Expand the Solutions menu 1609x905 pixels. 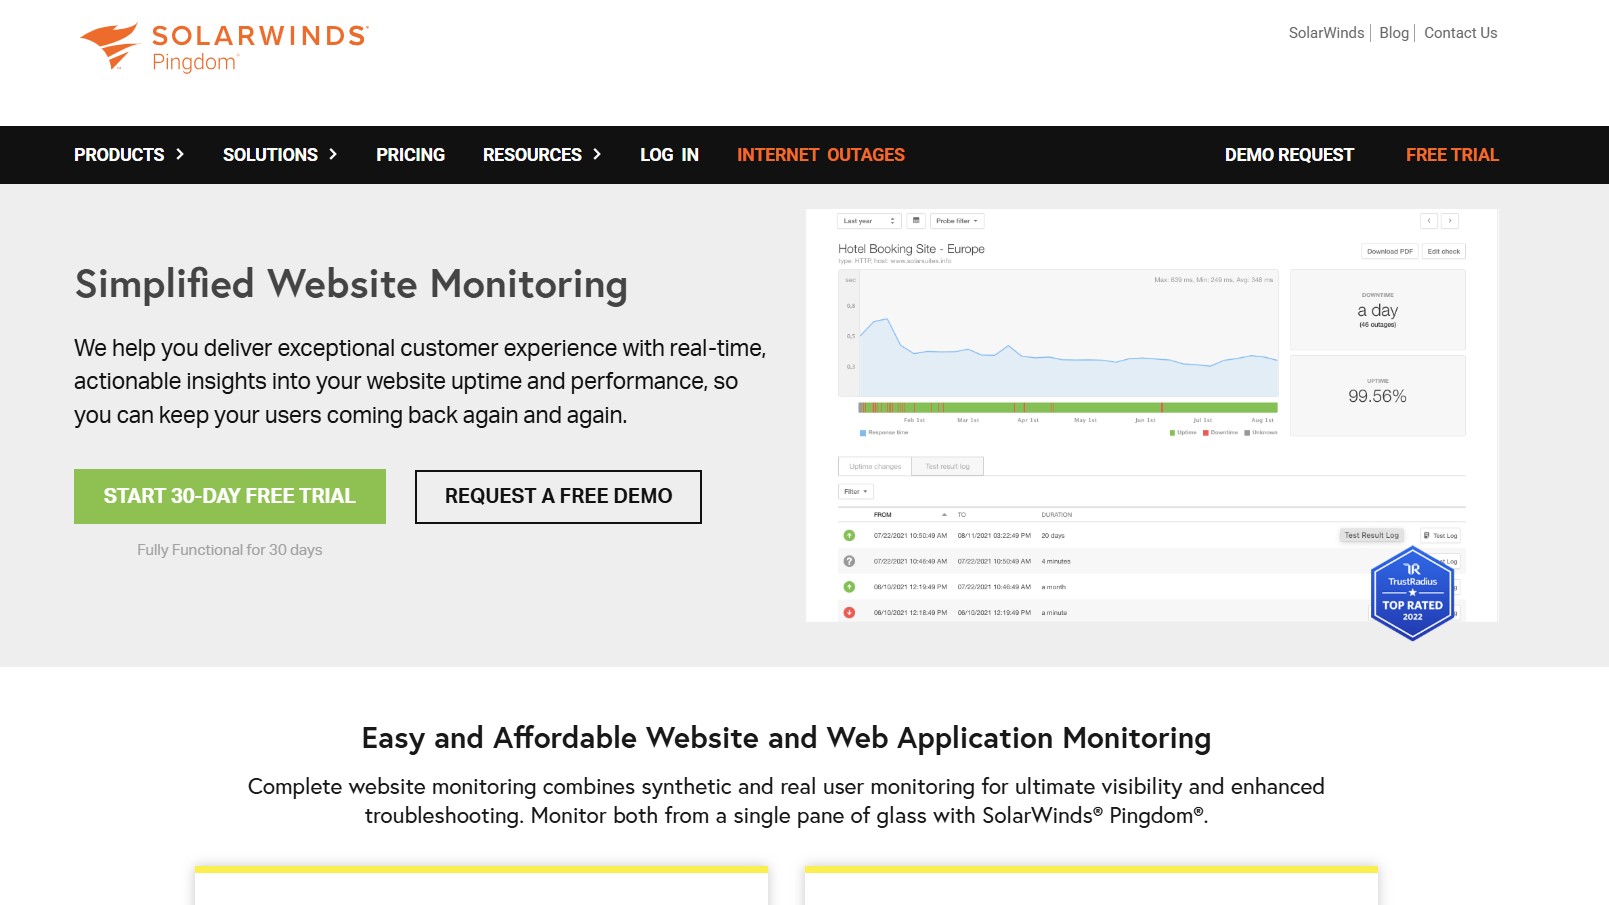click(280, 155)
